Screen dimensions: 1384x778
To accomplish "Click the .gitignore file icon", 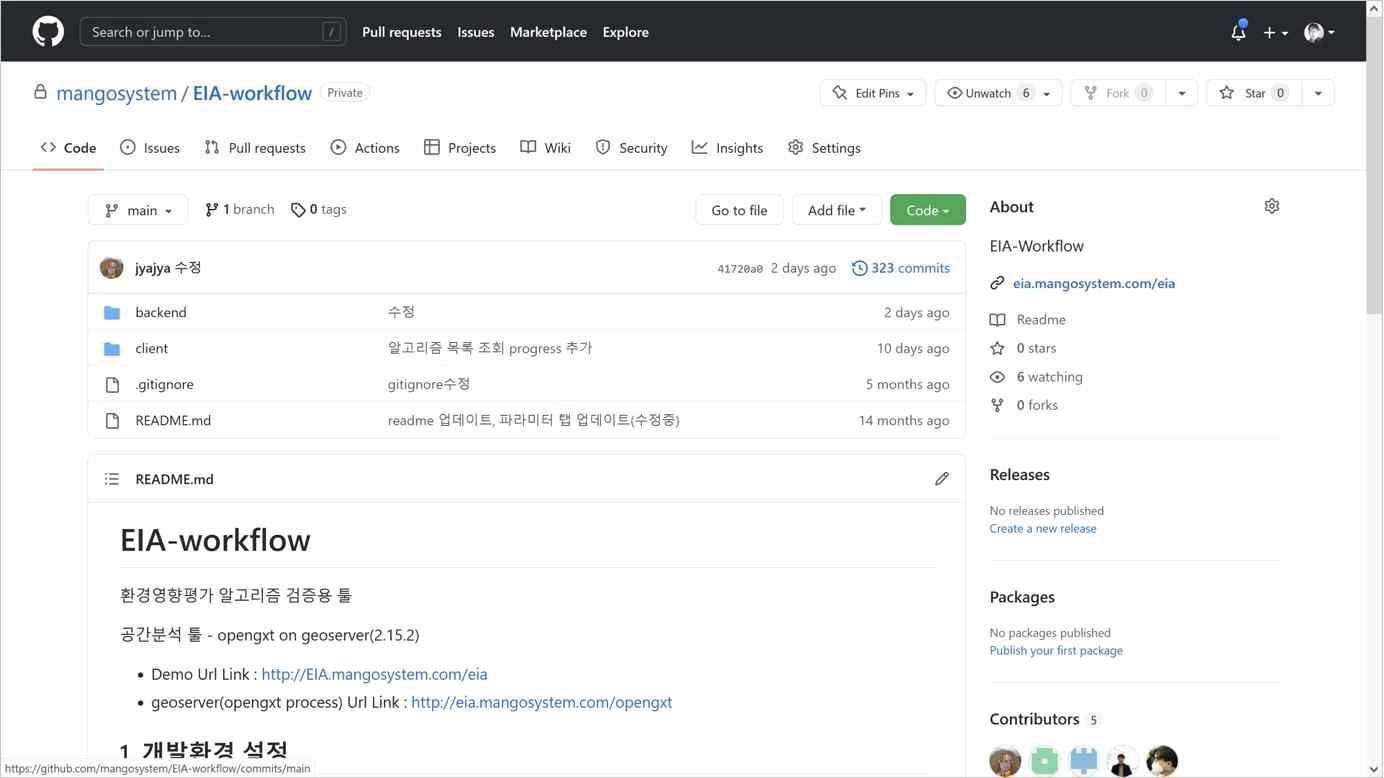I will coord(112,385).
